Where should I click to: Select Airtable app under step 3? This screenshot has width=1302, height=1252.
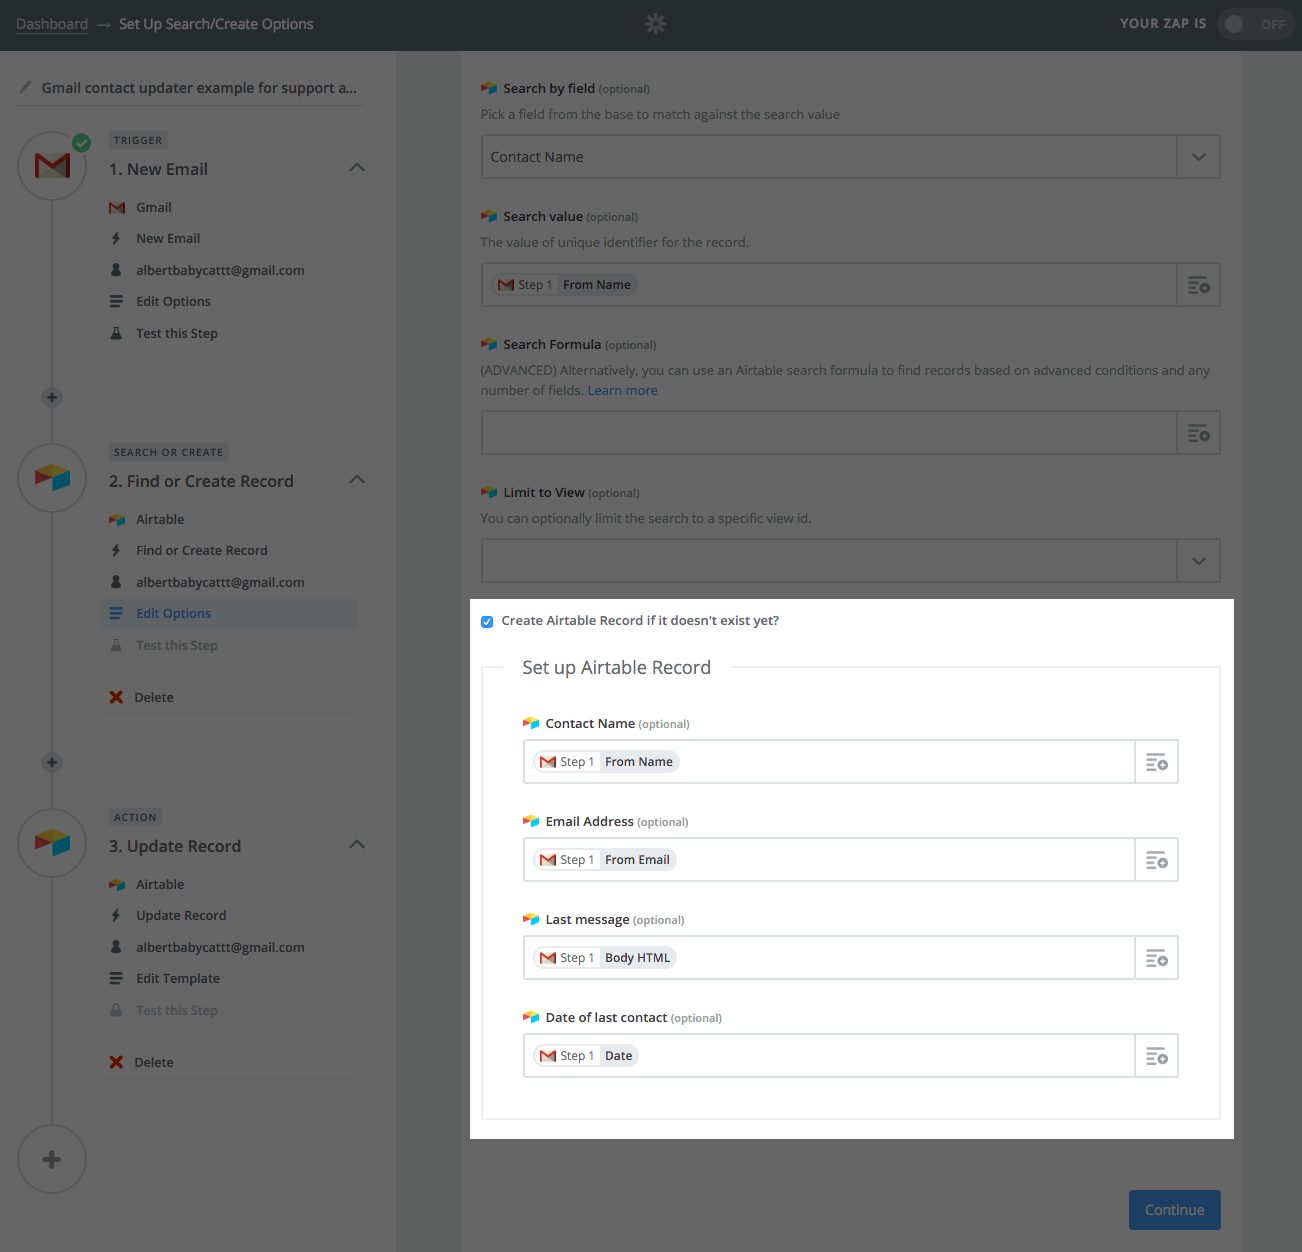(160, 884)
